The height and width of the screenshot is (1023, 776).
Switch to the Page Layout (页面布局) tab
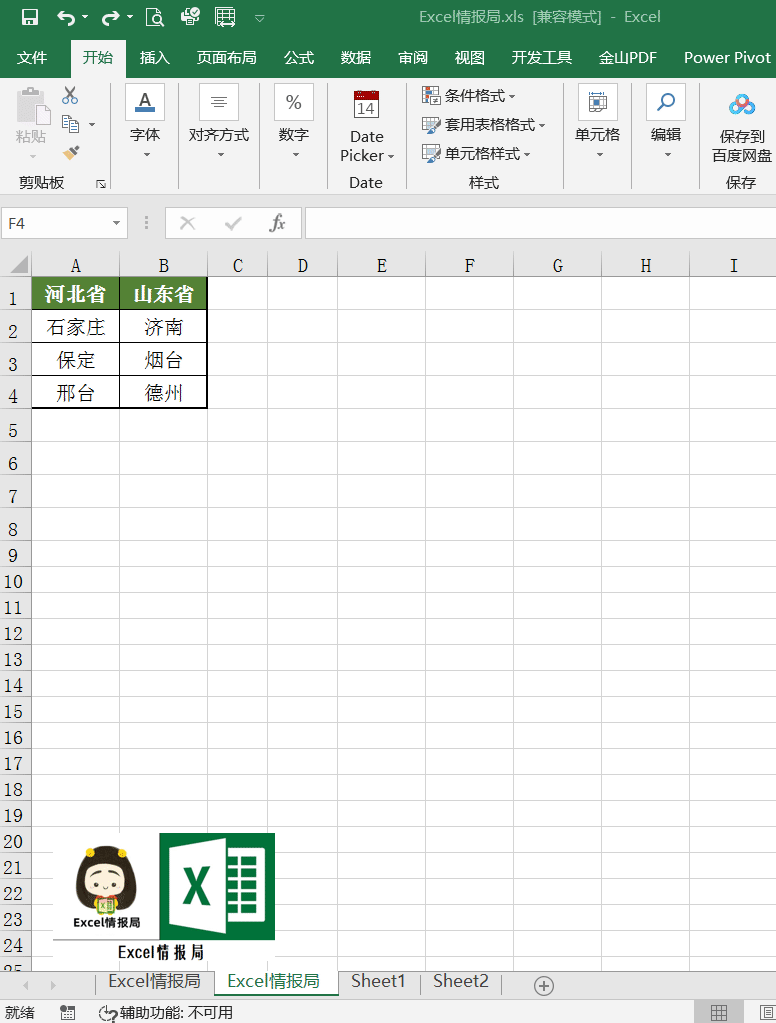click(x=226, y=57)
